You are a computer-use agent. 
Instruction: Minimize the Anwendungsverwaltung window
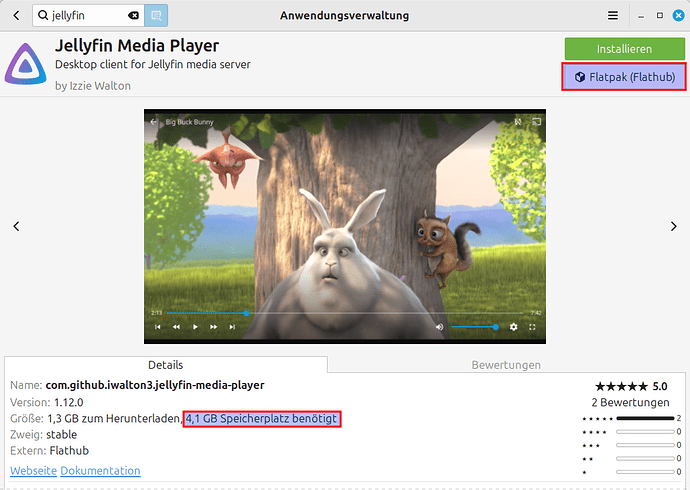641,16
